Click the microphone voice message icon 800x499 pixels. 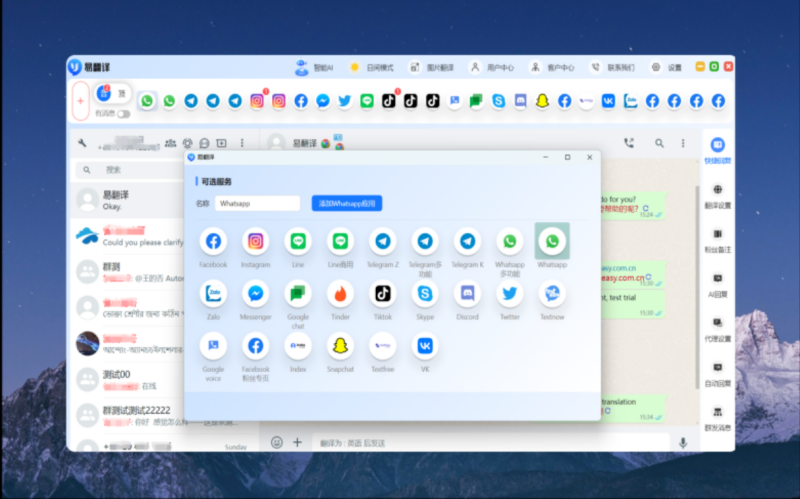pyautogui.click(x=683, y=442)
